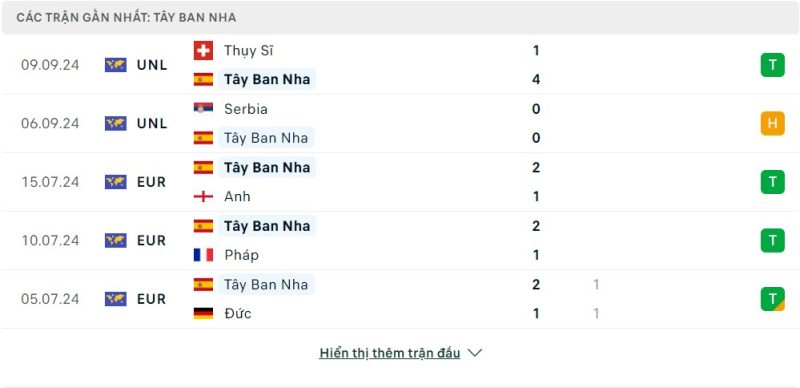Click the Serbia flag icon
800x388 pixels.
203,109
